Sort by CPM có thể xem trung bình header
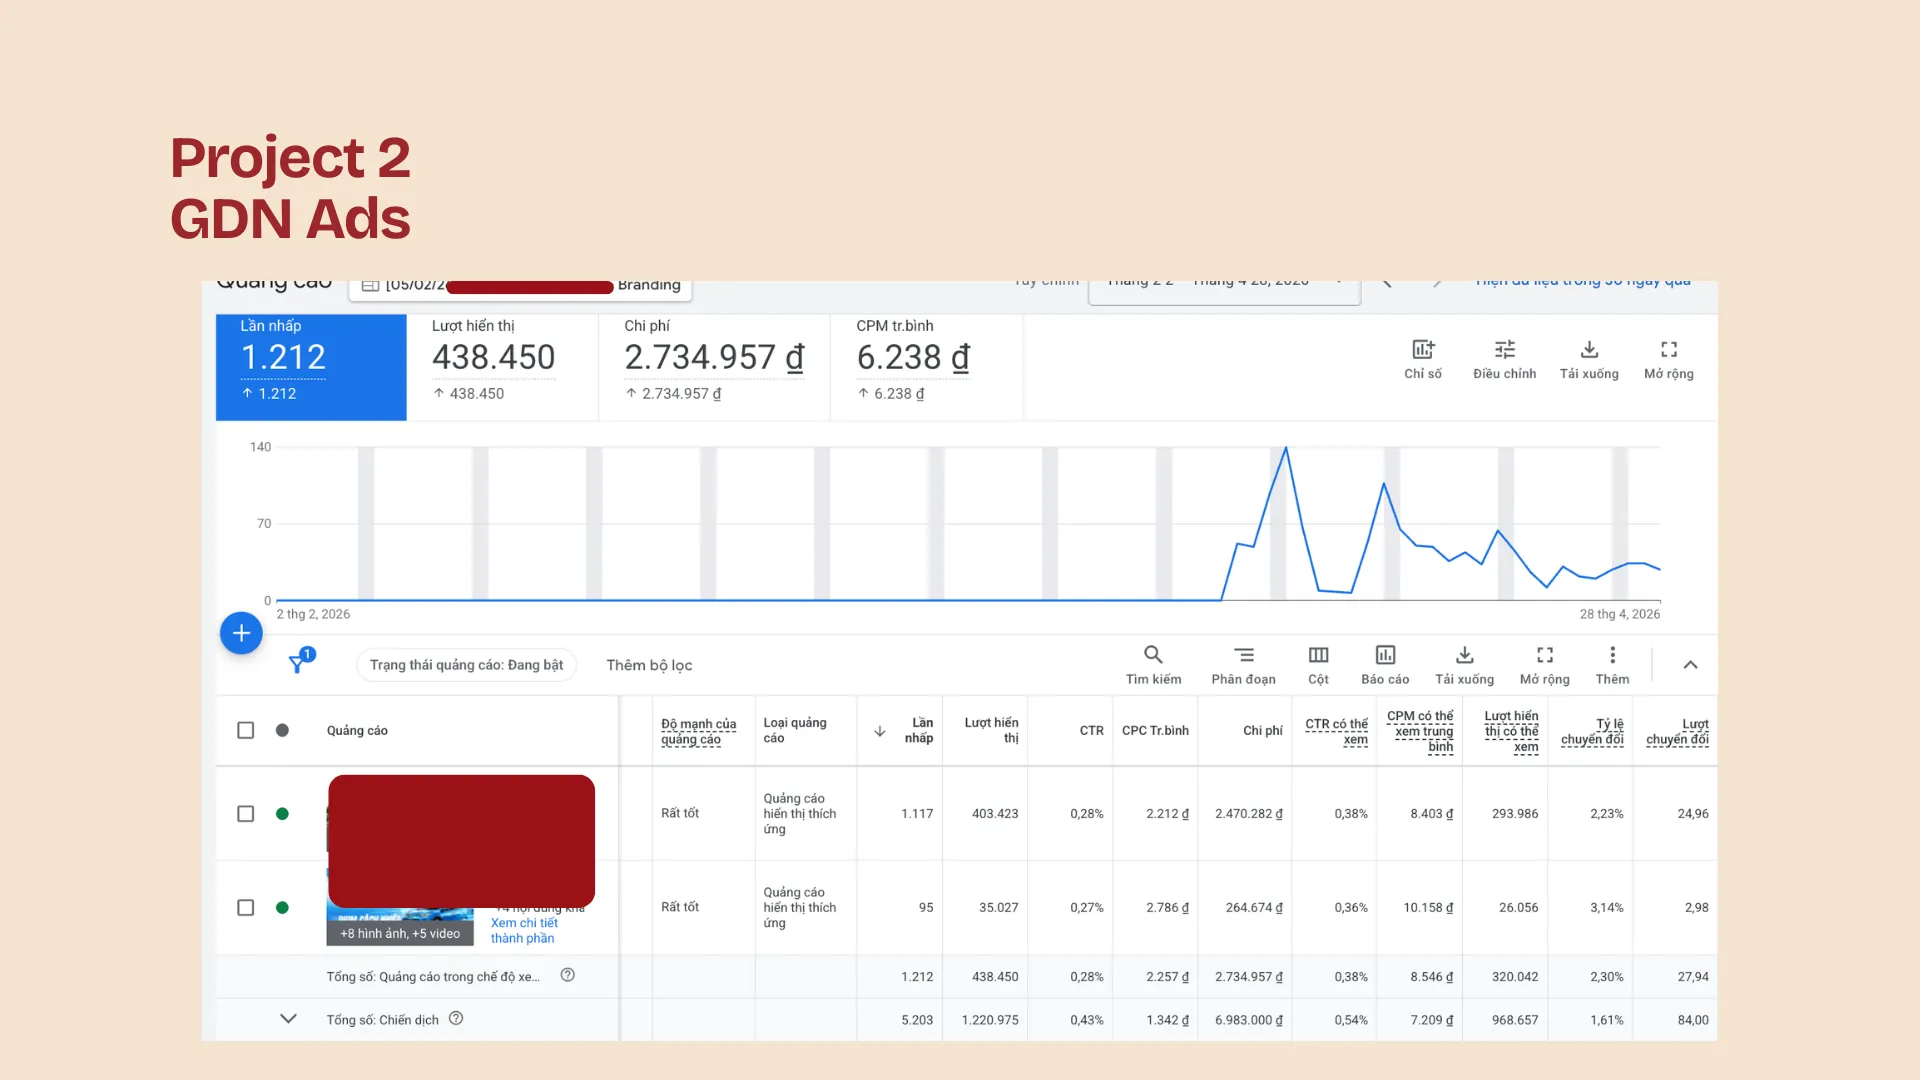 click(x=1420, y=731)
